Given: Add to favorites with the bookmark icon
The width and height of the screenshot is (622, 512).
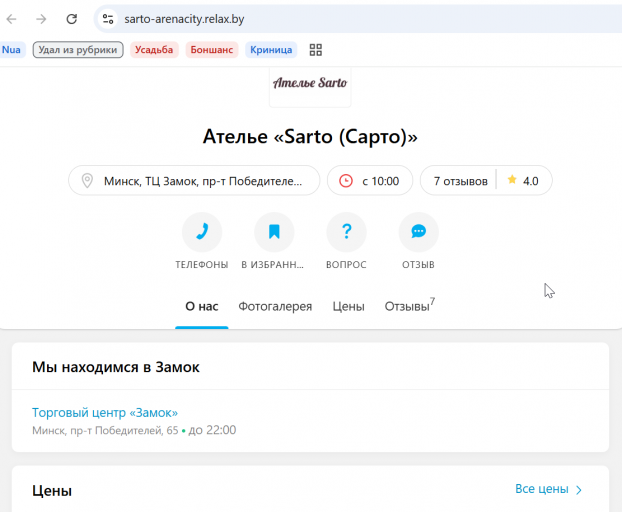Looking at the screenshot, I should point(274,232).
